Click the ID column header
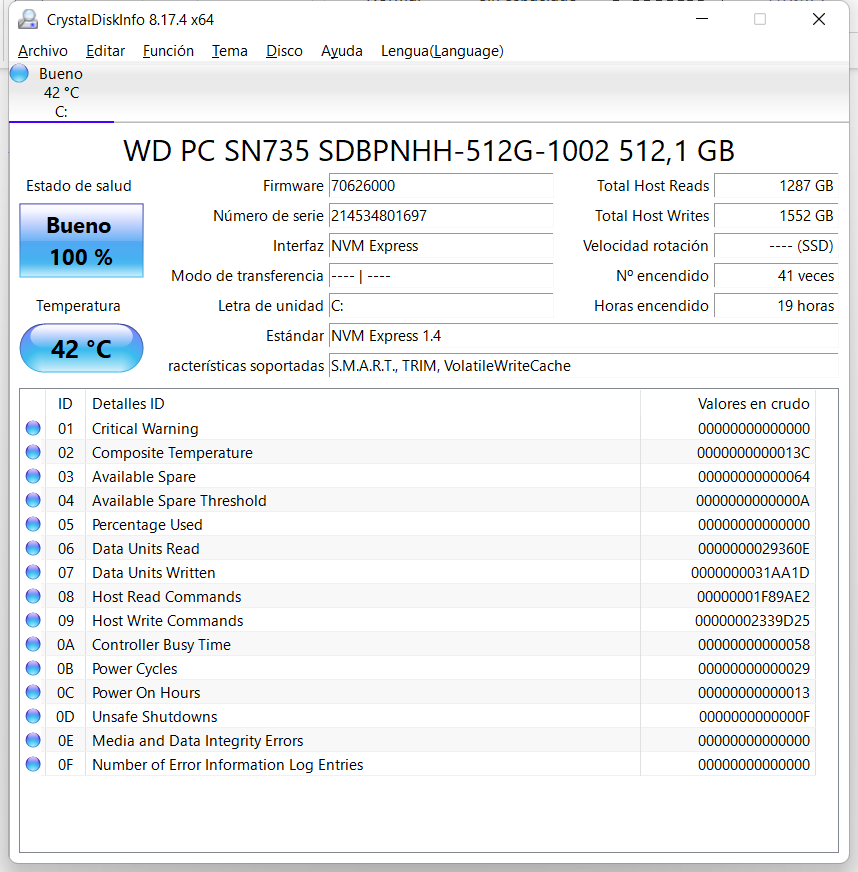This screenshot has width=858, height=872. point(65,404)
